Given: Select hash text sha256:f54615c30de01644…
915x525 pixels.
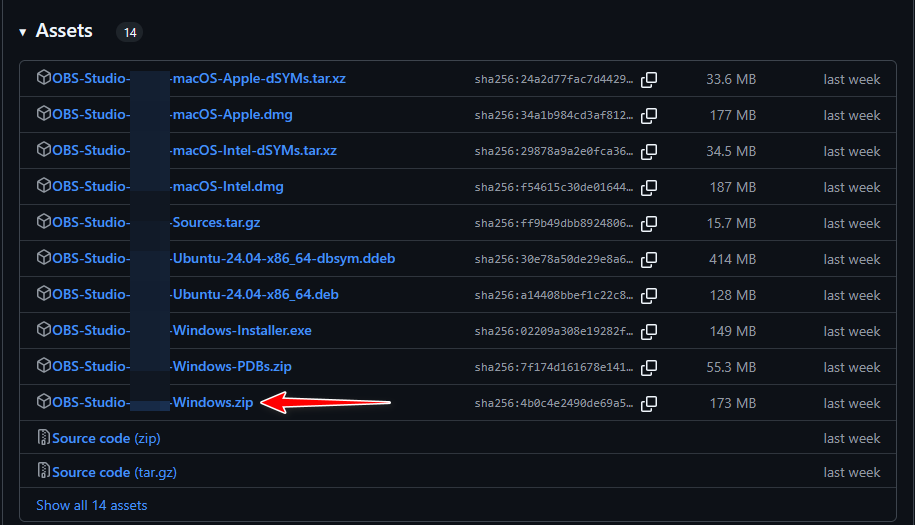Looking at the screenshot, I should (554, 187).
